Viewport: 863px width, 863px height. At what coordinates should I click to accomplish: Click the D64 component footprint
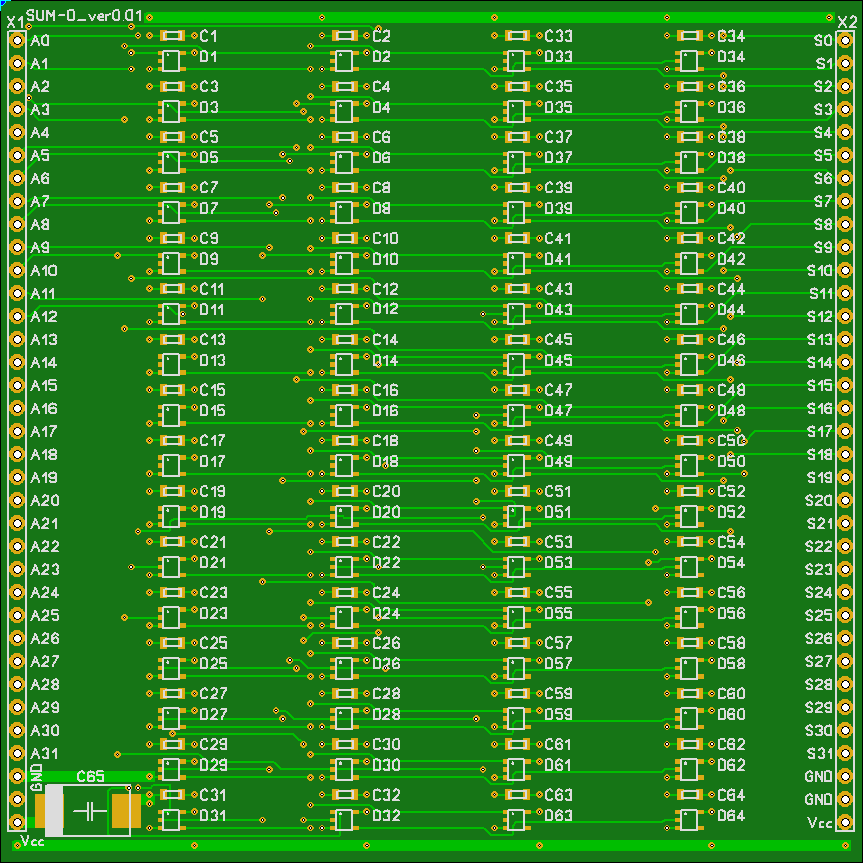(689, 820)
